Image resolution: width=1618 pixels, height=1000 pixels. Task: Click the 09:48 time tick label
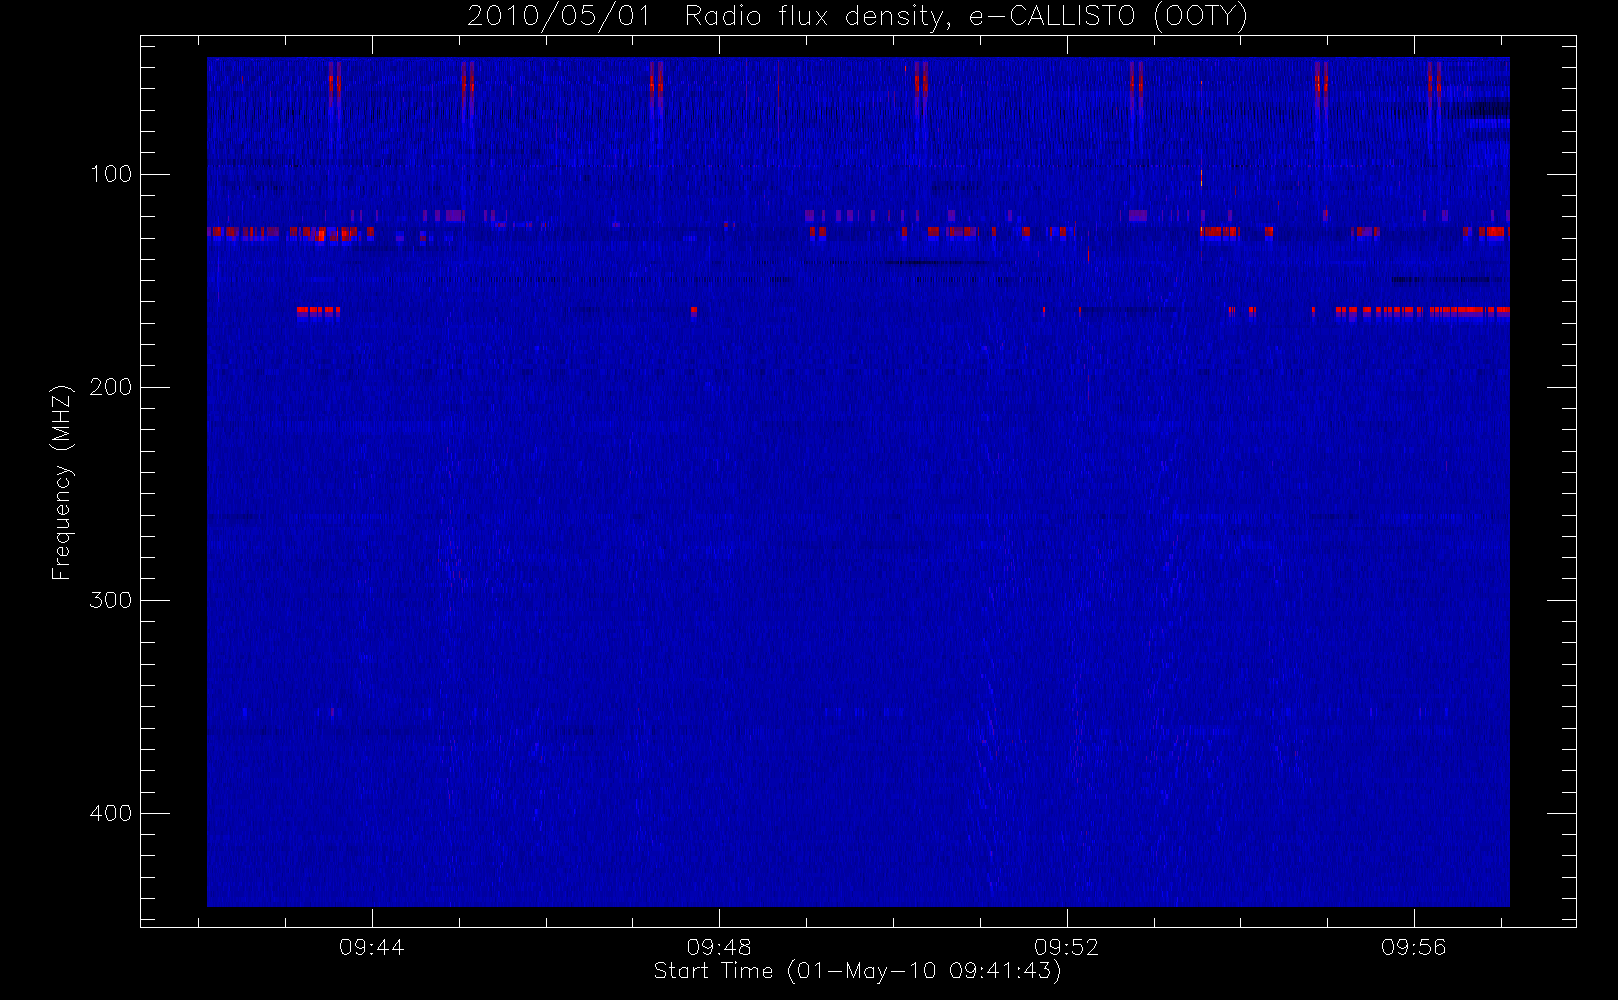(x=719, y=947)
